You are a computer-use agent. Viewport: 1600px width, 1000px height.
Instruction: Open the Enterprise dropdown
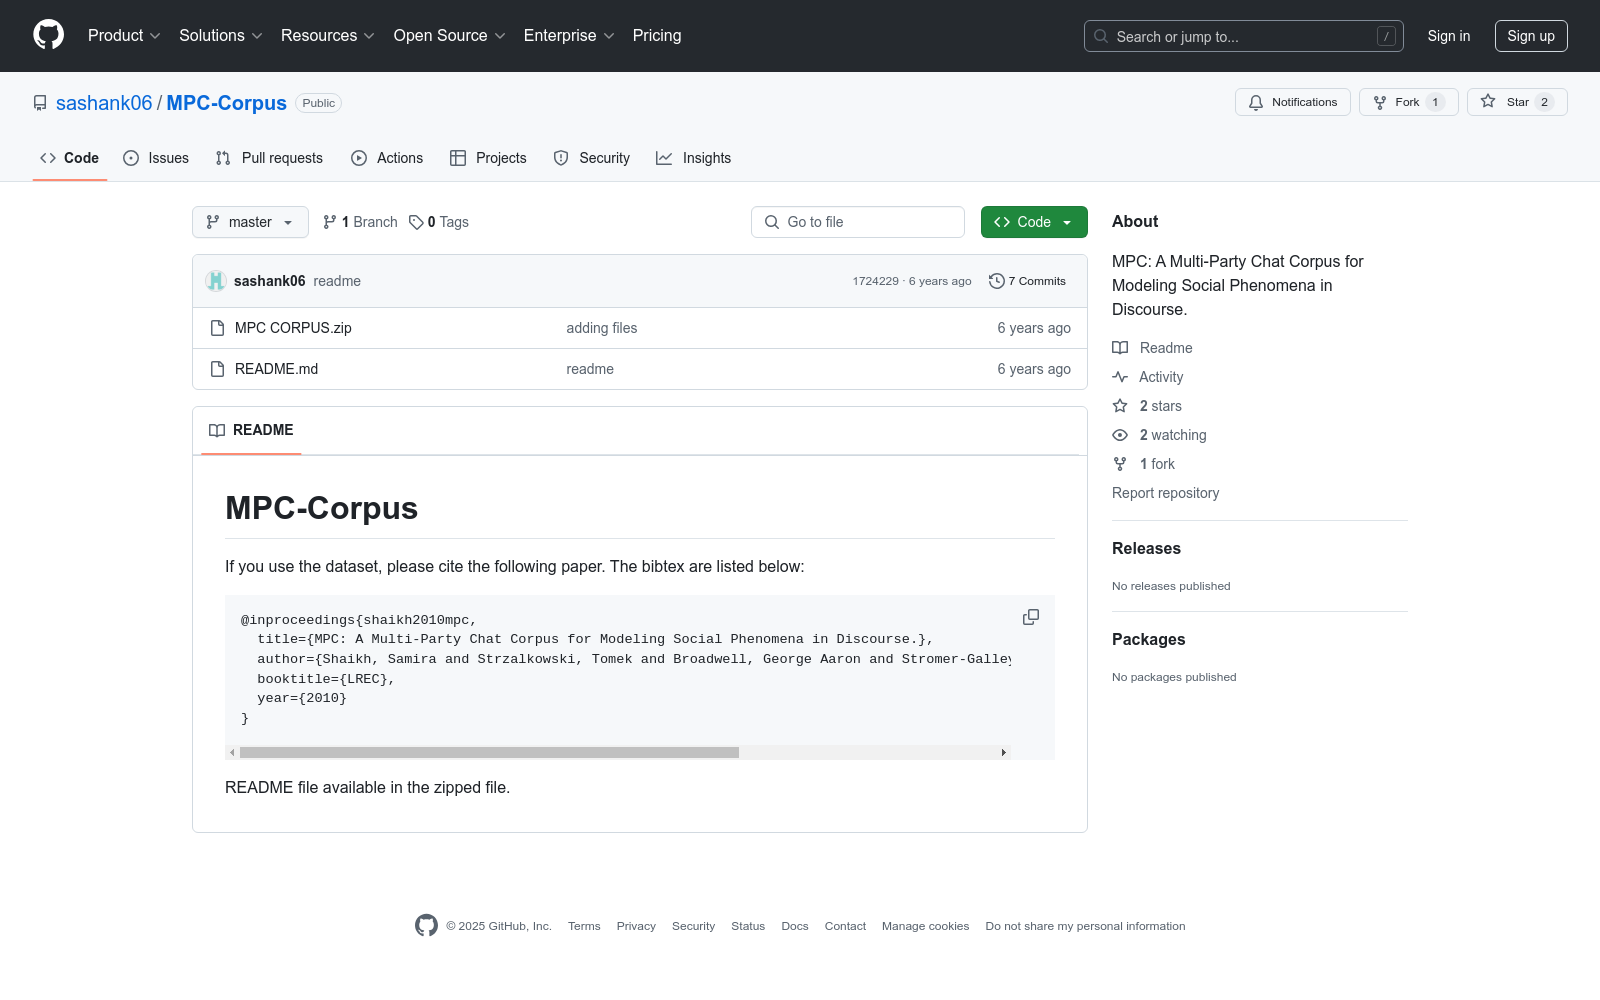[x=569, y=36]
